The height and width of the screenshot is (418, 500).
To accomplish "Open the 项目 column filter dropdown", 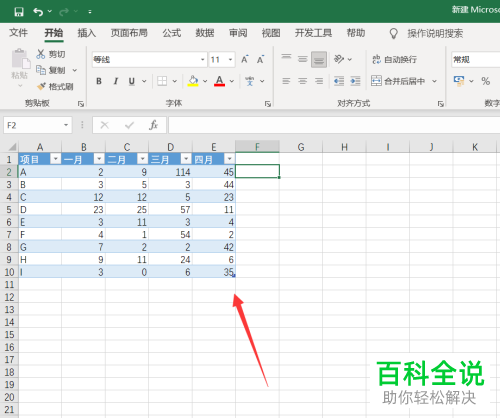I will [55, 159].
